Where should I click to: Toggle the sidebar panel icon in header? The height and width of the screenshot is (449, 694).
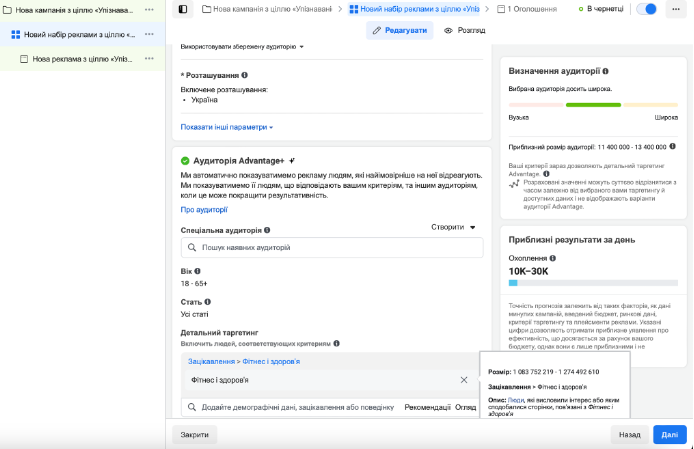(x=182, y=9)
